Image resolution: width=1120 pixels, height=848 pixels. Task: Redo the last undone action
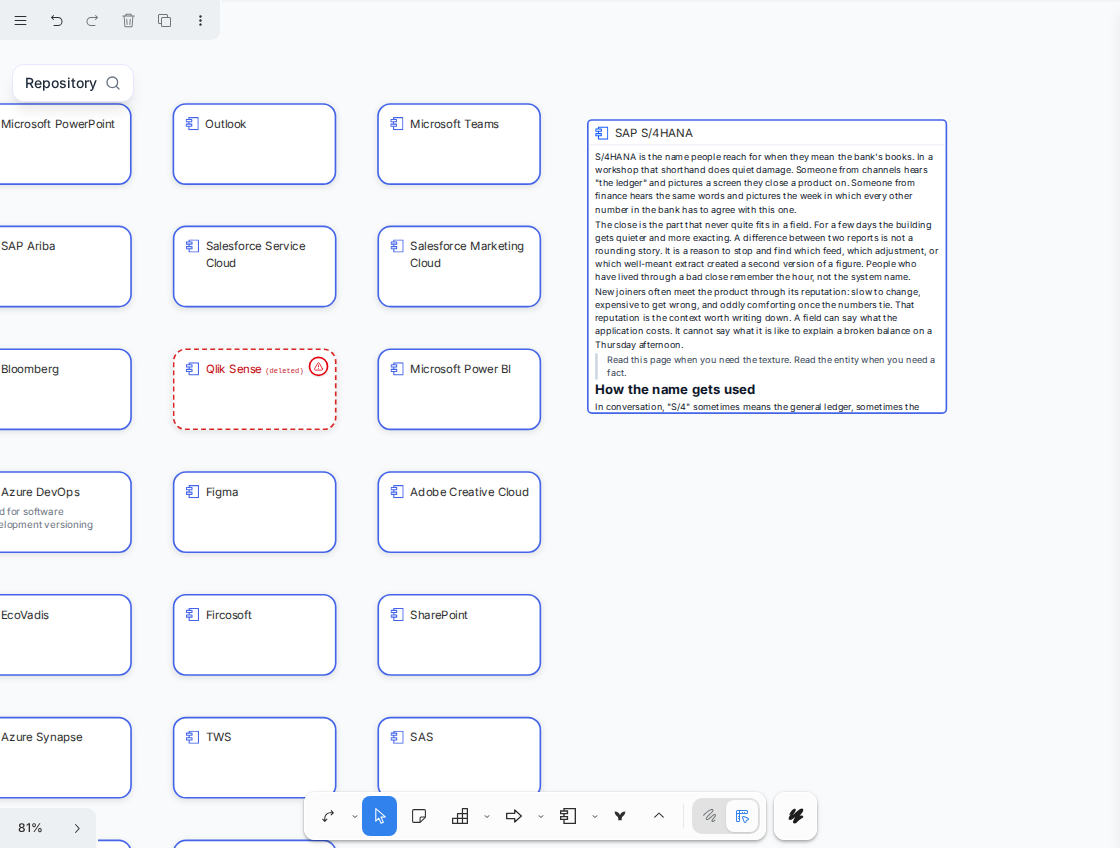point(92,21)
